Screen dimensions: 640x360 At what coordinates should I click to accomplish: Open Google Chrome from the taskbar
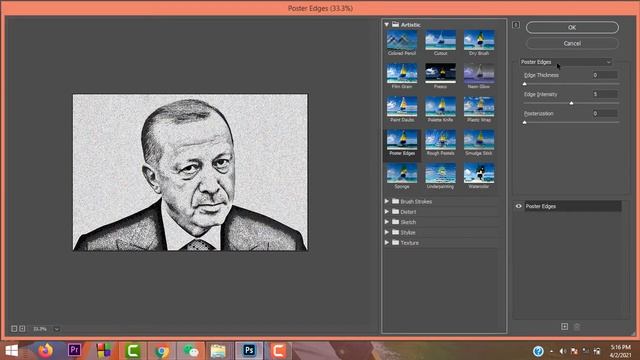point(162,350)
